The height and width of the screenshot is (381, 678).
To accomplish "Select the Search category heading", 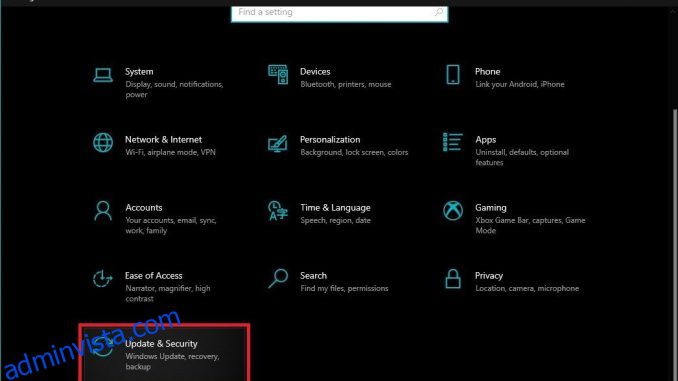I will click(313, 275).
